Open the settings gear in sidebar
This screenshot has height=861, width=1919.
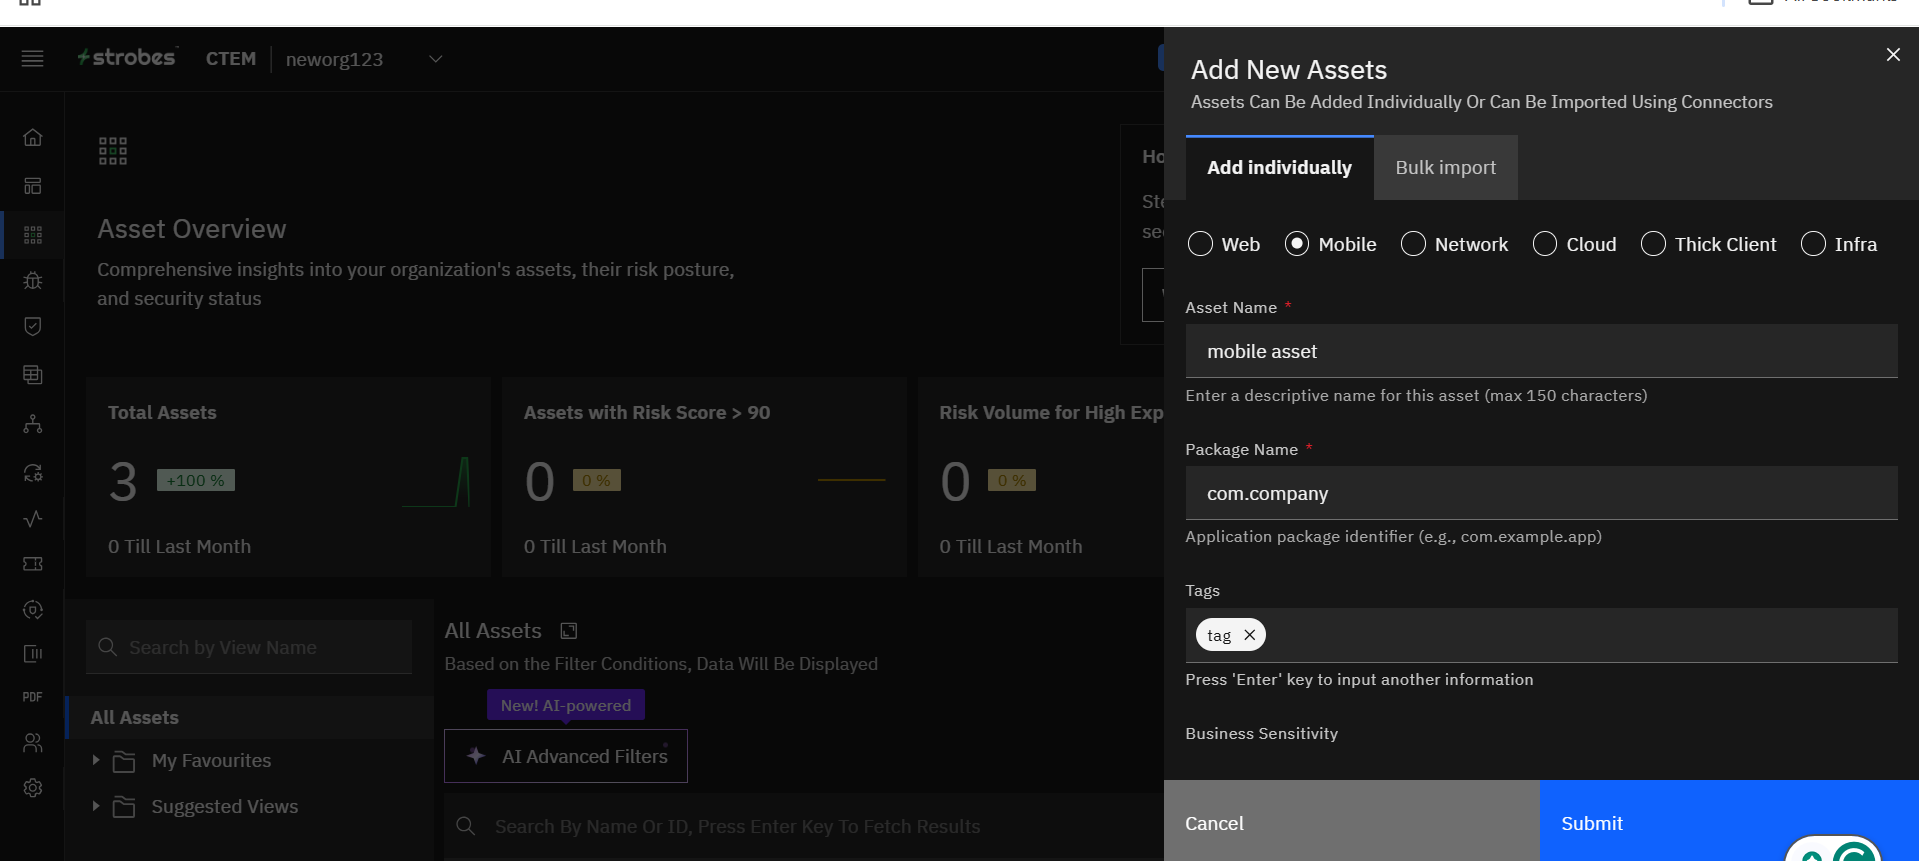tap(33, 788)
